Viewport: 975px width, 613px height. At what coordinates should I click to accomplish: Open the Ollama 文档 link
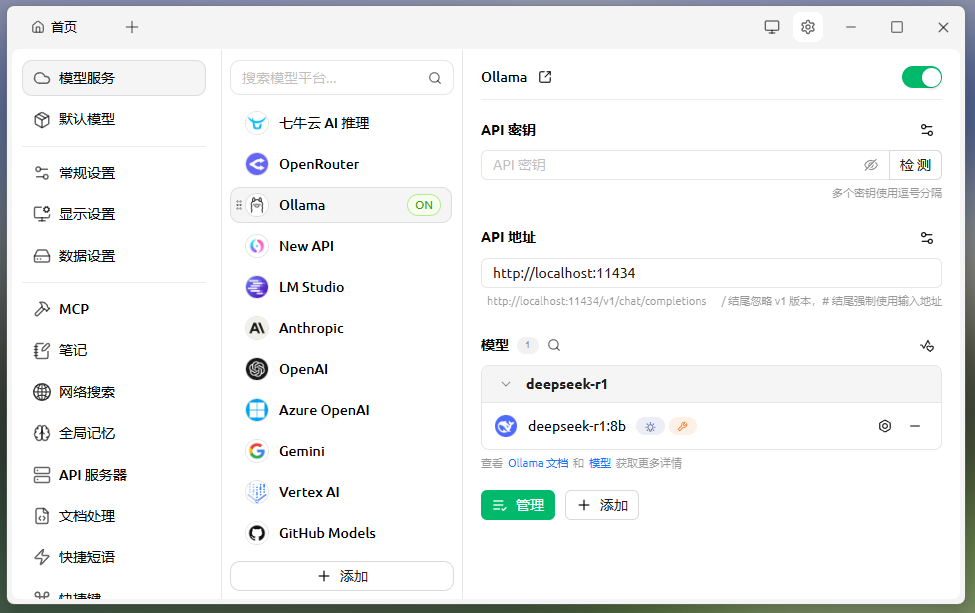pos(538,463)
